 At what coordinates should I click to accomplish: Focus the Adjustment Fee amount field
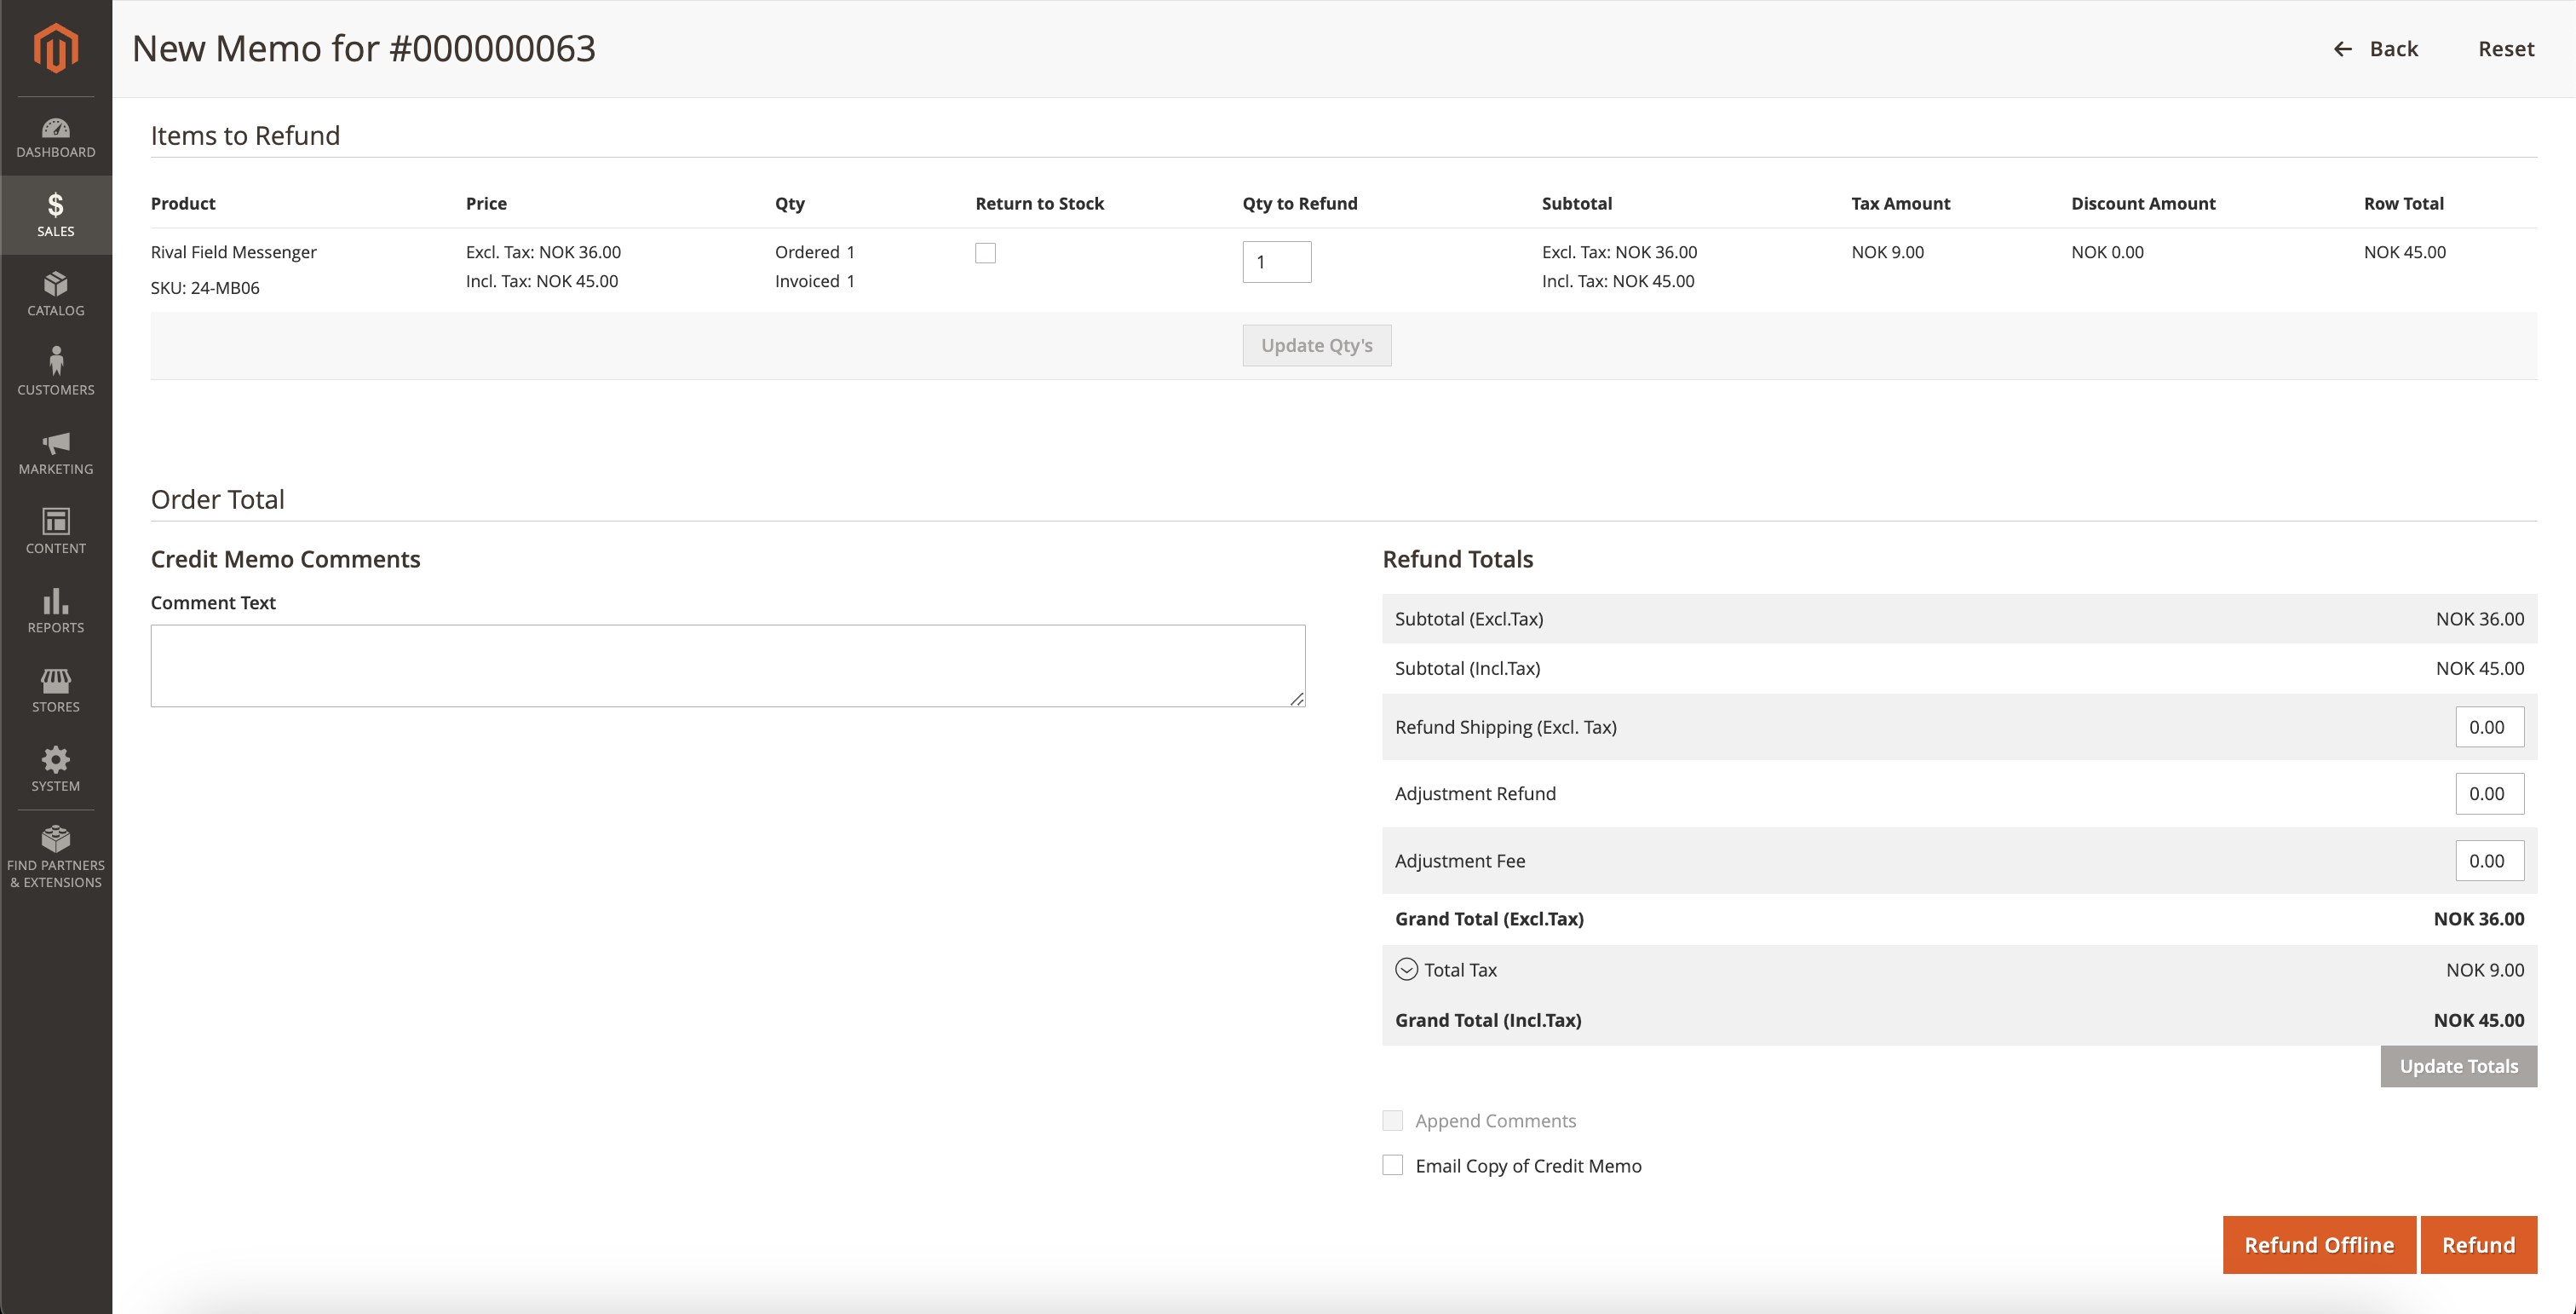[x=2489, y=861]
